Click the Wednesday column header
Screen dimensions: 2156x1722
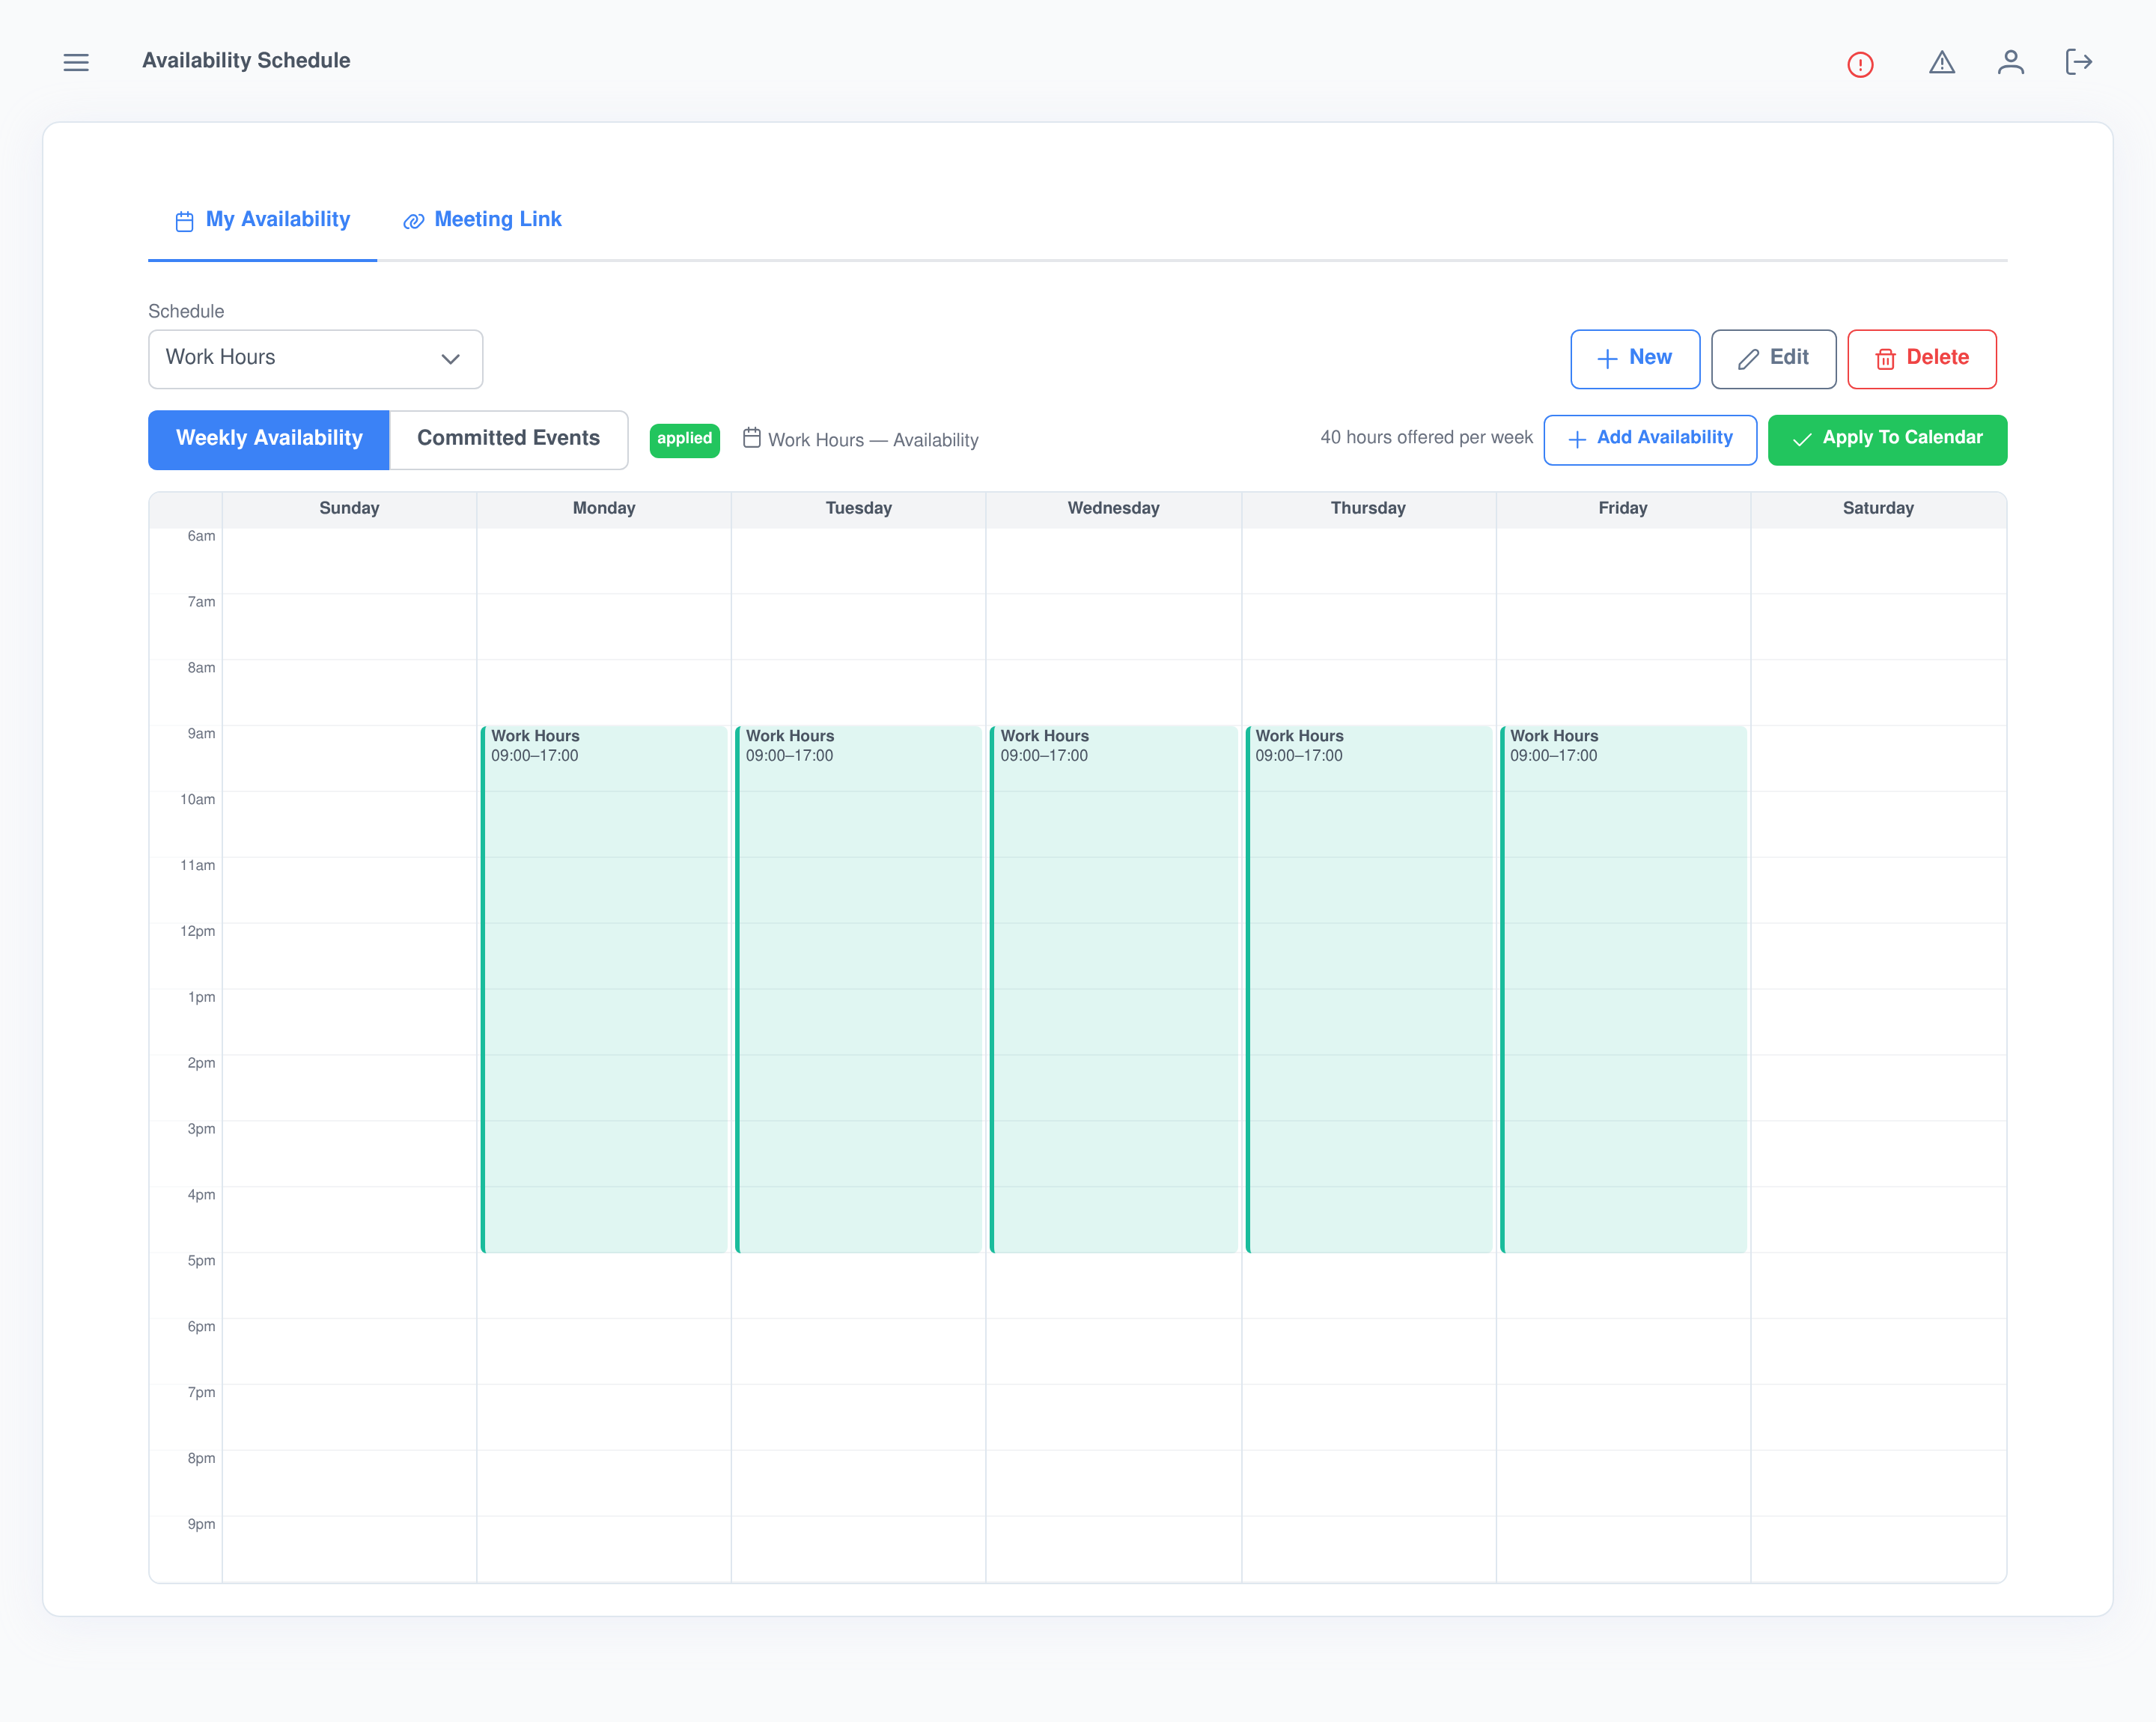[x=1113, y=508]
